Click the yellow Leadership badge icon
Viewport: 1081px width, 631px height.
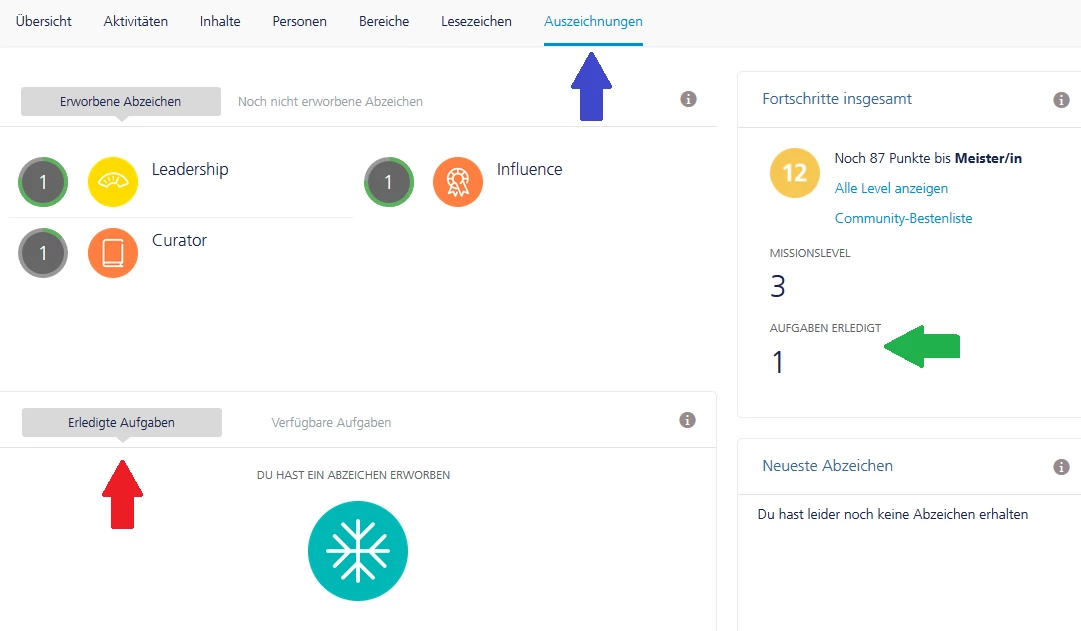(113, 182)
